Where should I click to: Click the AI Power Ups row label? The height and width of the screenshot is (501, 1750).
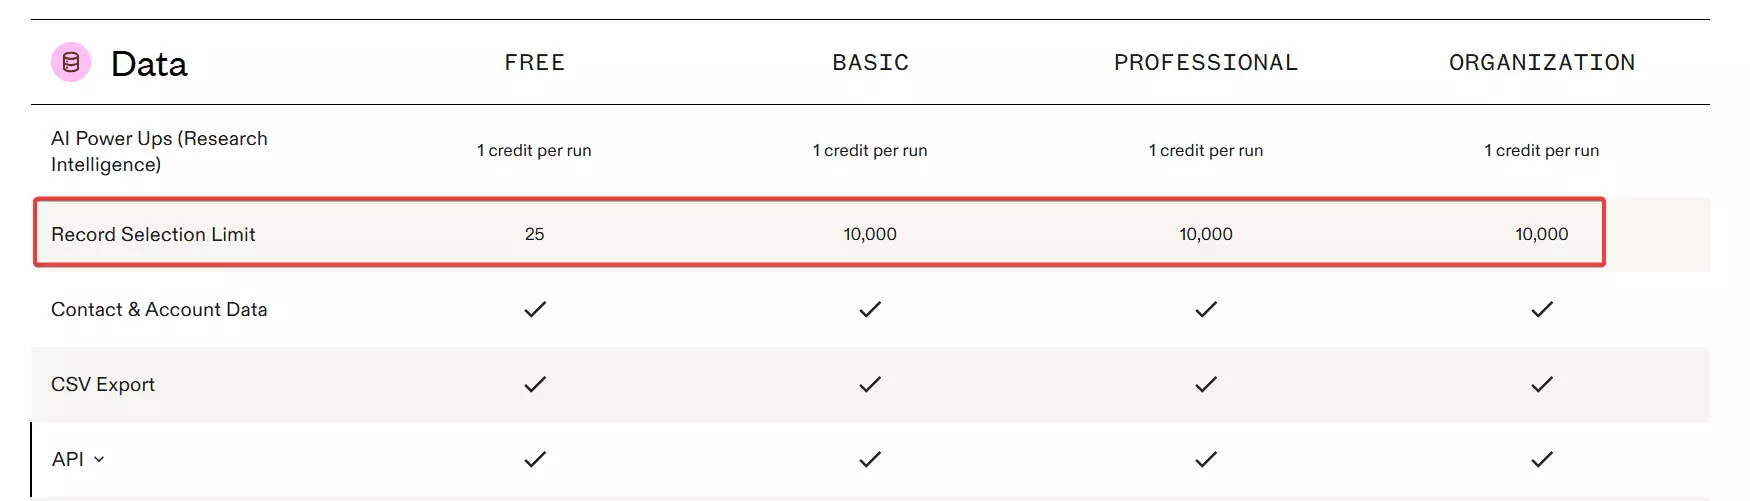pyautogui.click(x=159, y=151)
